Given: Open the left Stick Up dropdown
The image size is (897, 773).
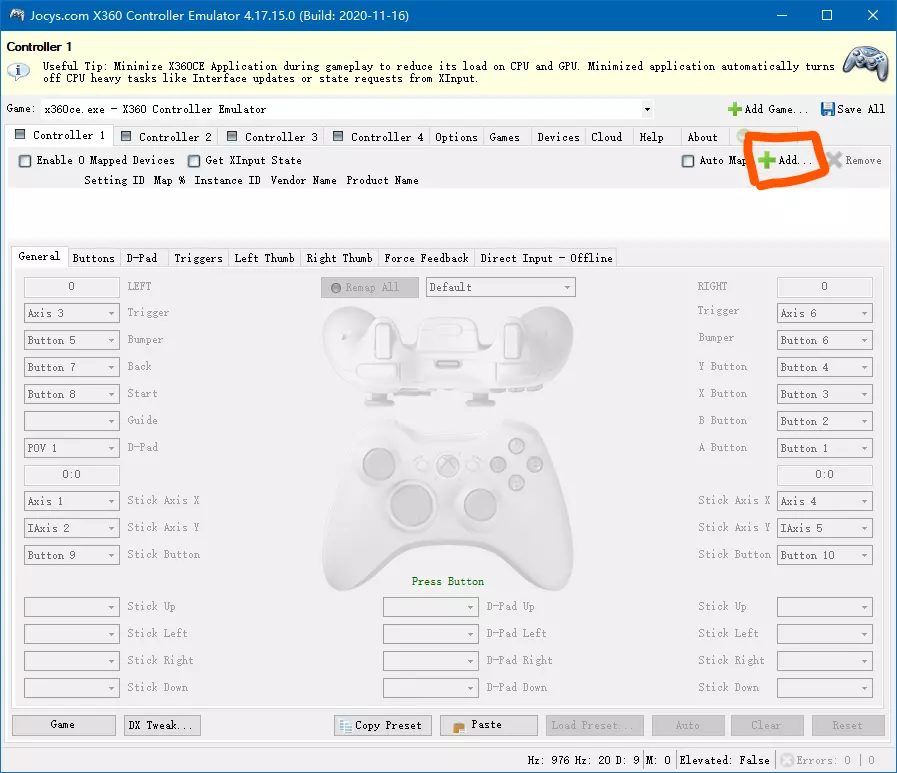Looking at the screenshot, I should point(72,606).
